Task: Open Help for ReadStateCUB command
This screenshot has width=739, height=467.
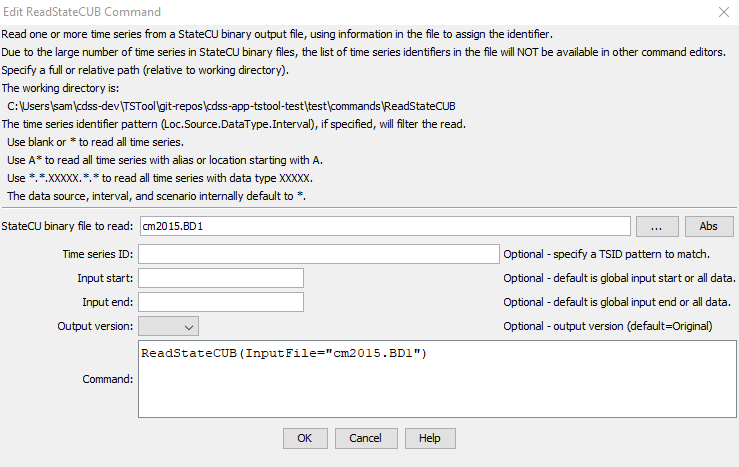Action: click(430, 438)
